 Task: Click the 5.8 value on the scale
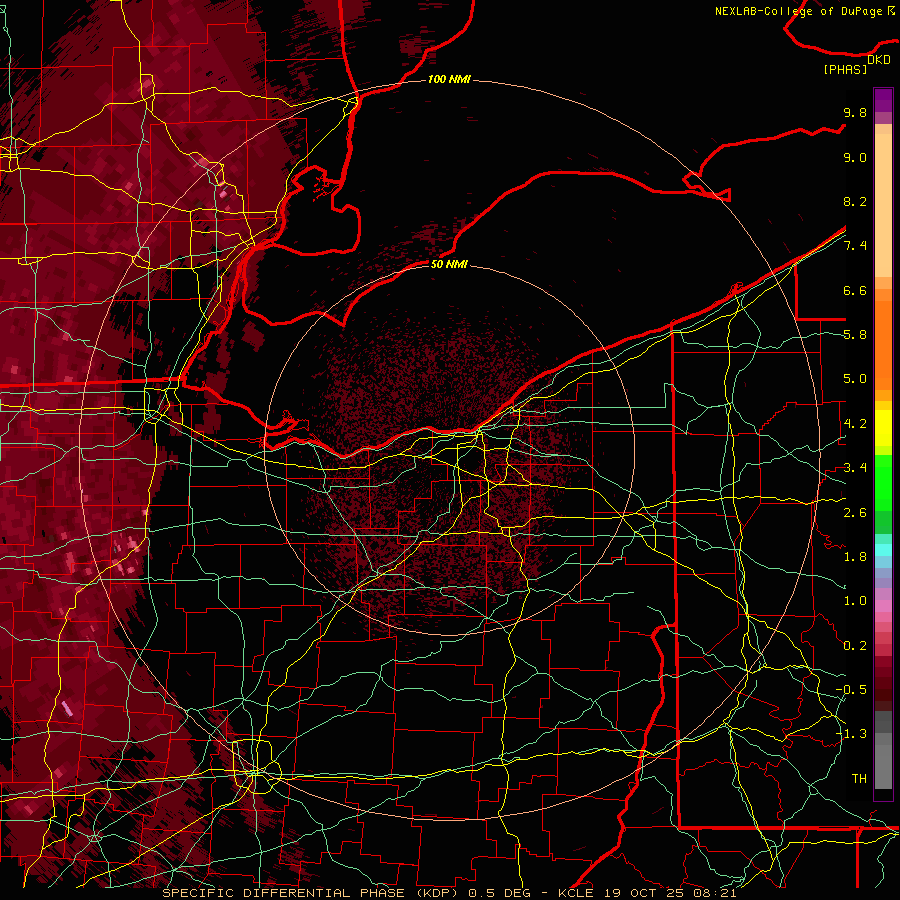(855, 335)
